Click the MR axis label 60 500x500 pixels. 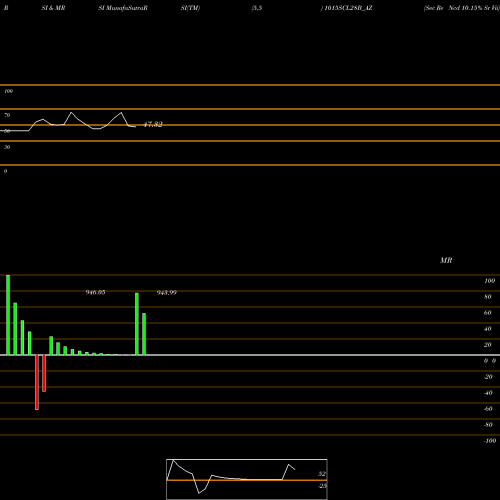(x=488, y=313)
